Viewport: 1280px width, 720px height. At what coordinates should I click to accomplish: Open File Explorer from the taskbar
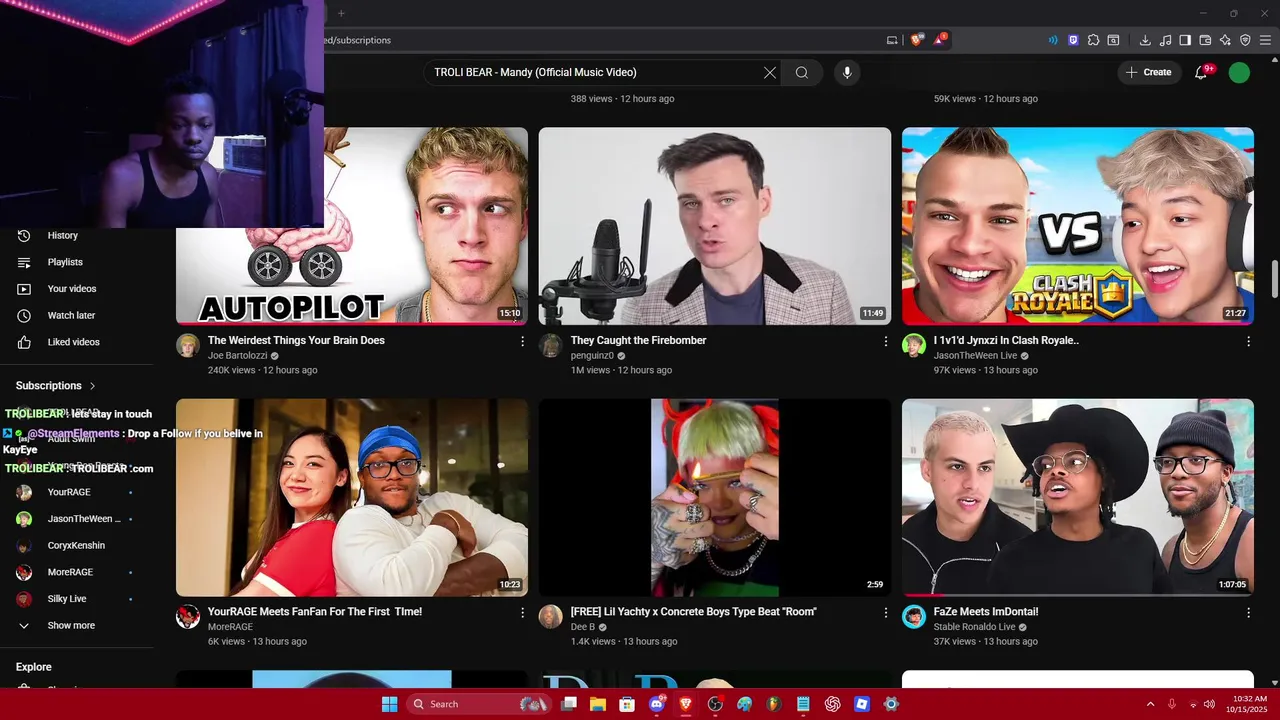click(x=598, y=704)
